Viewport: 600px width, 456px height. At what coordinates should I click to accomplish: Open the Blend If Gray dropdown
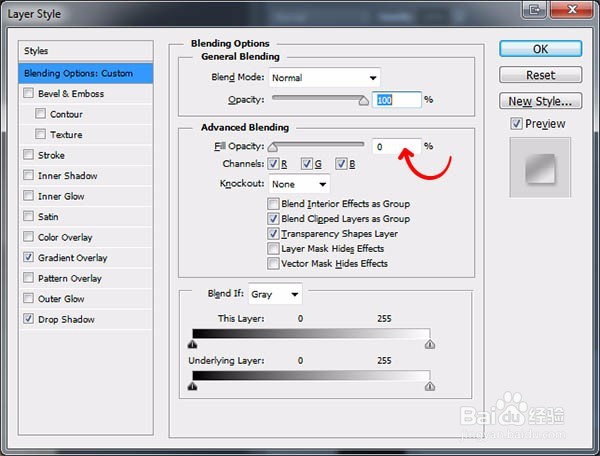click(x=275, y=294)
